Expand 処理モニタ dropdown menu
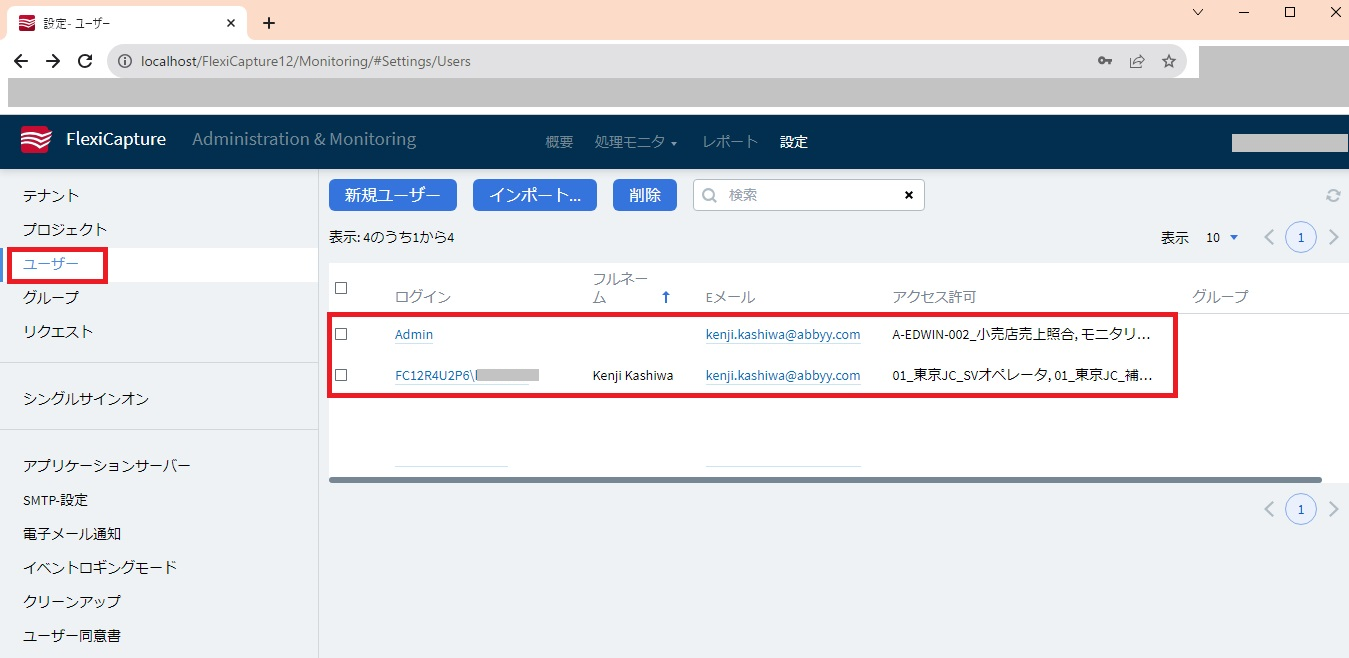The height and width of the screenshot is (658, 1349). pyautogui.click(x=636, y=142)
